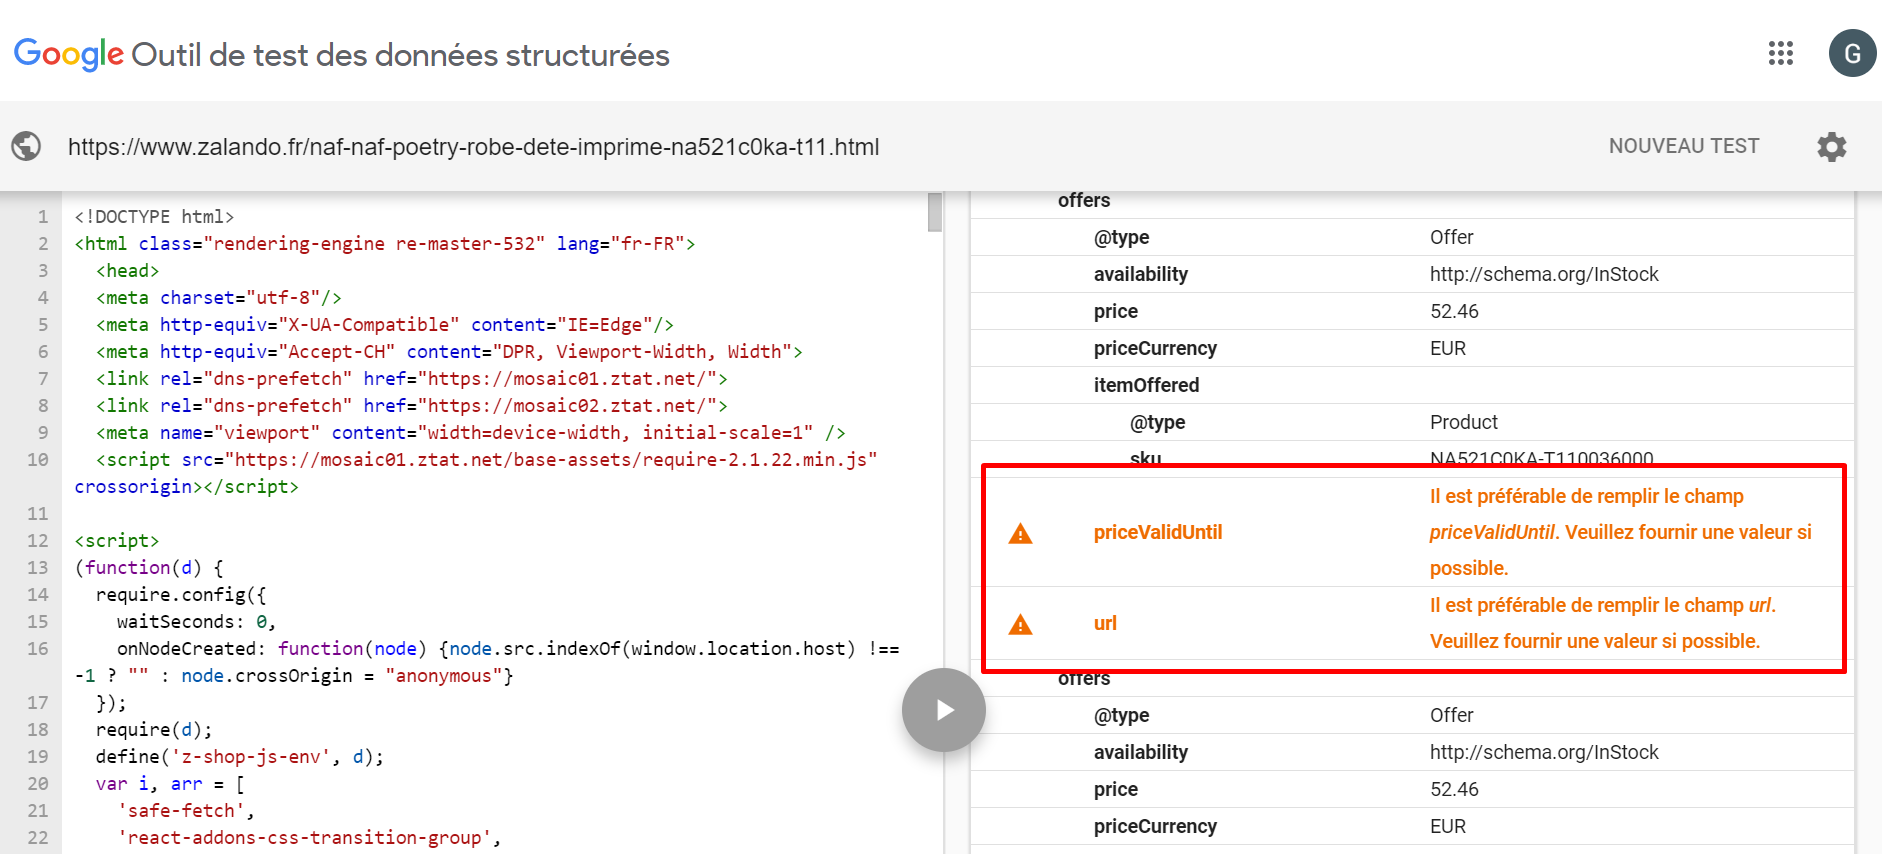The image size is (1882, 854).
Task: Click the url warning triangle icon
Action: (1020, 624)
